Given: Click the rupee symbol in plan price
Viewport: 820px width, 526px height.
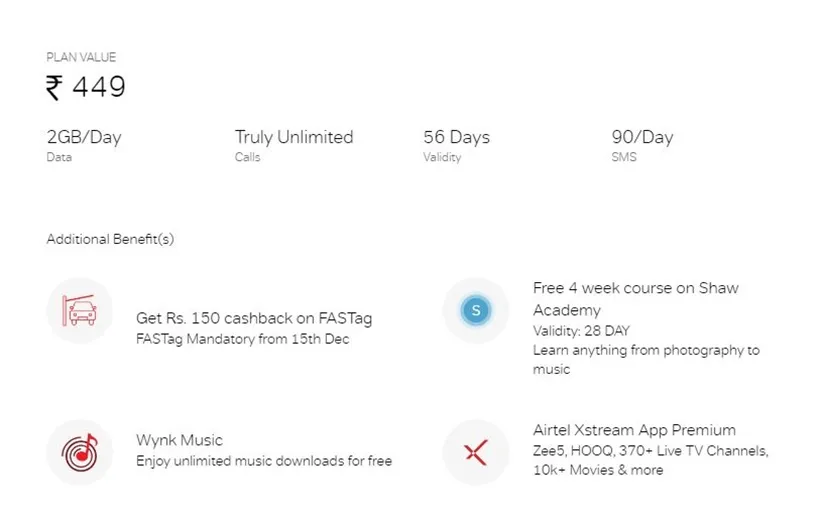Looking at the screenshot, I should coord(54,87).
